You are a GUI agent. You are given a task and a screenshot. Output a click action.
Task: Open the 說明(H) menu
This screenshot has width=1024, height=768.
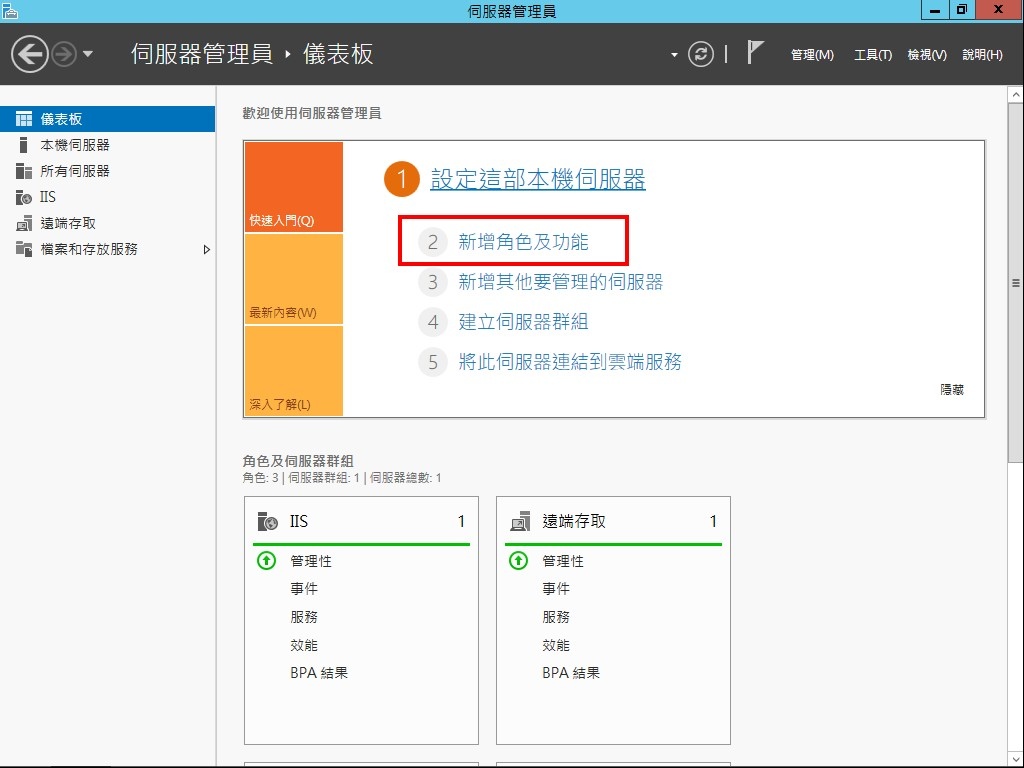click(x=982, y=55)
